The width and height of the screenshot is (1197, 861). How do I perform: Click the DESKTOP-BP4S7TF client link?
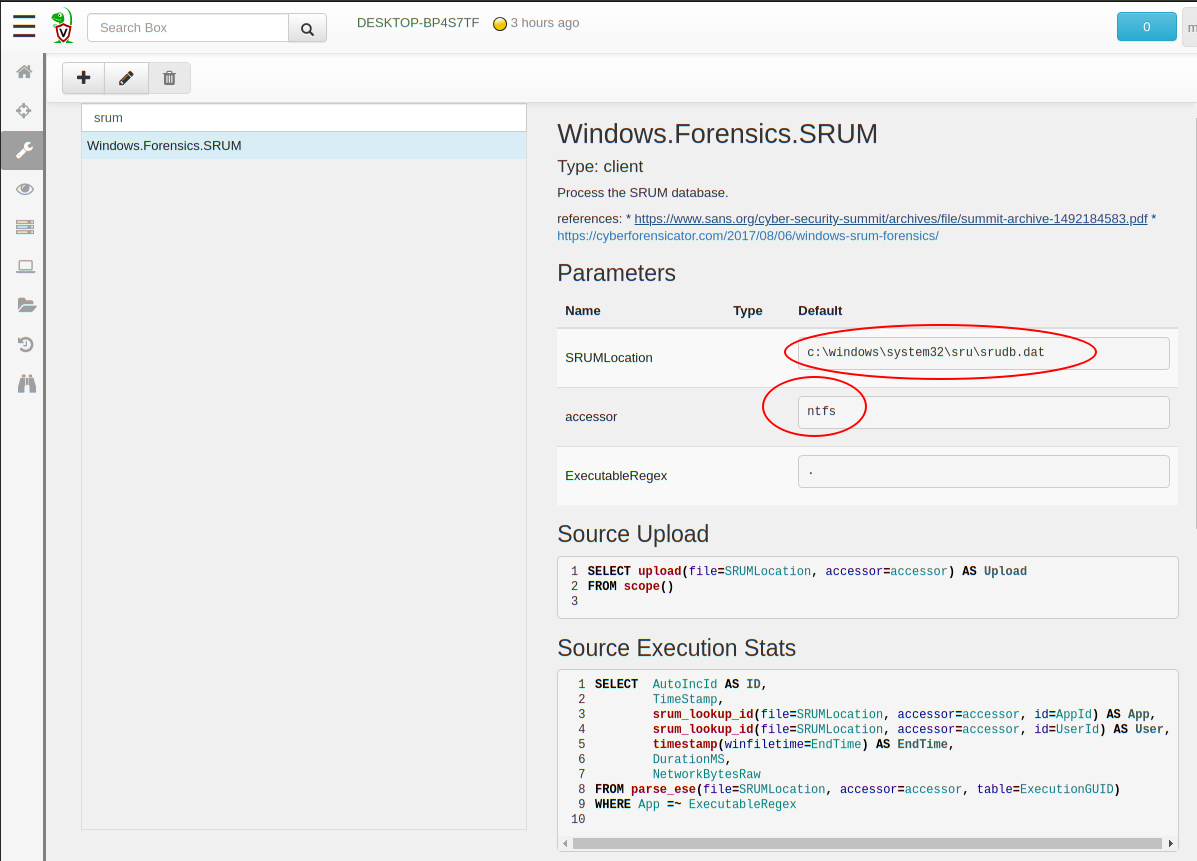pos(417,23)
